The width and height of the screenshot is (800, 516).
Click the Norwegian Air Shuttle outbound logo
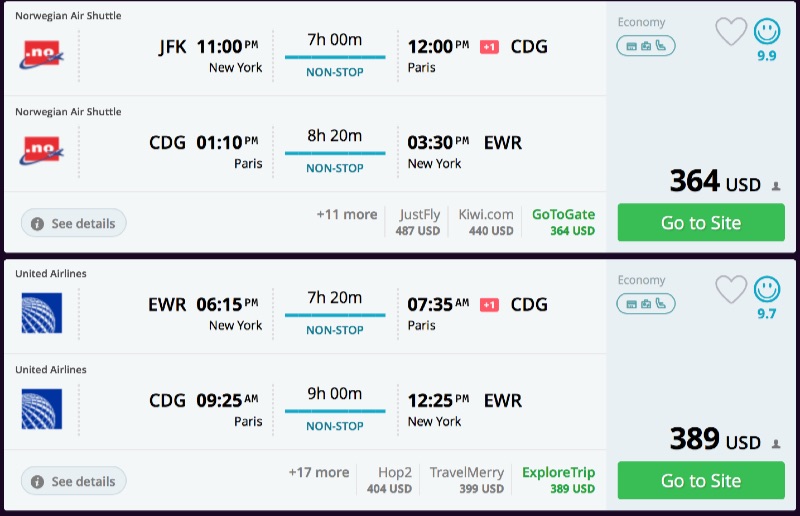(41, 55)
